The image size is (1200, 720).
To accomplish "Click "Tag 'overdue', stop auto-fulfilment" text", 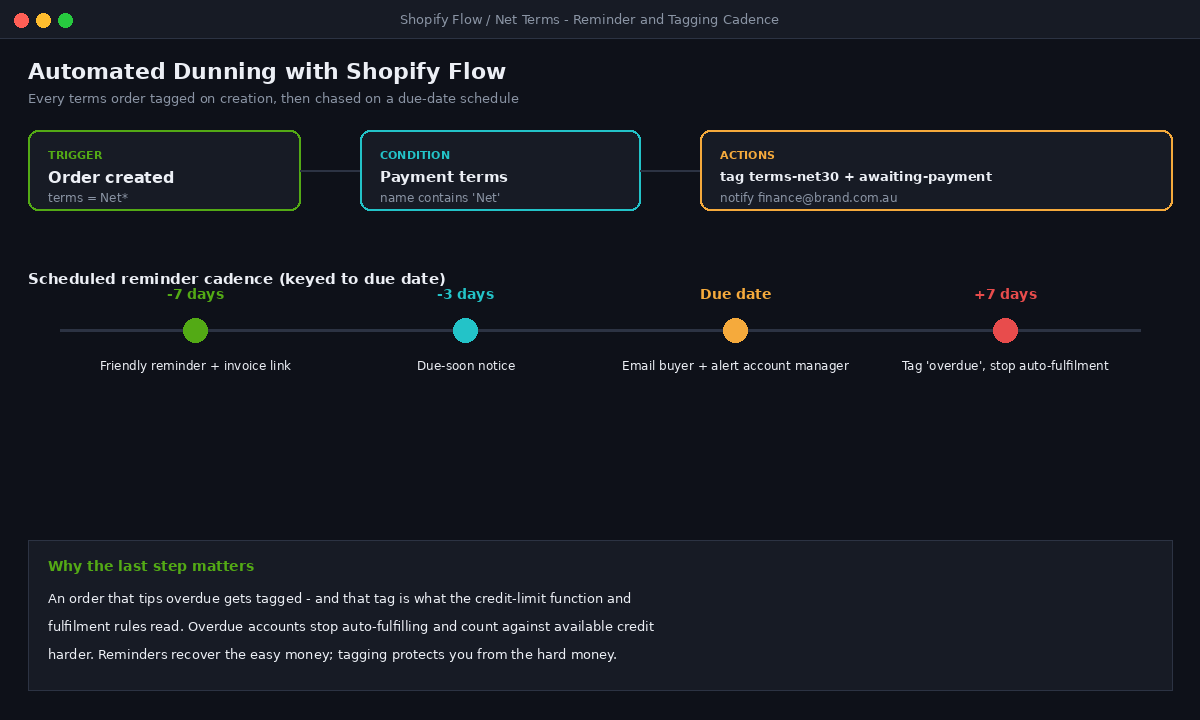I will pos(1005,366).
